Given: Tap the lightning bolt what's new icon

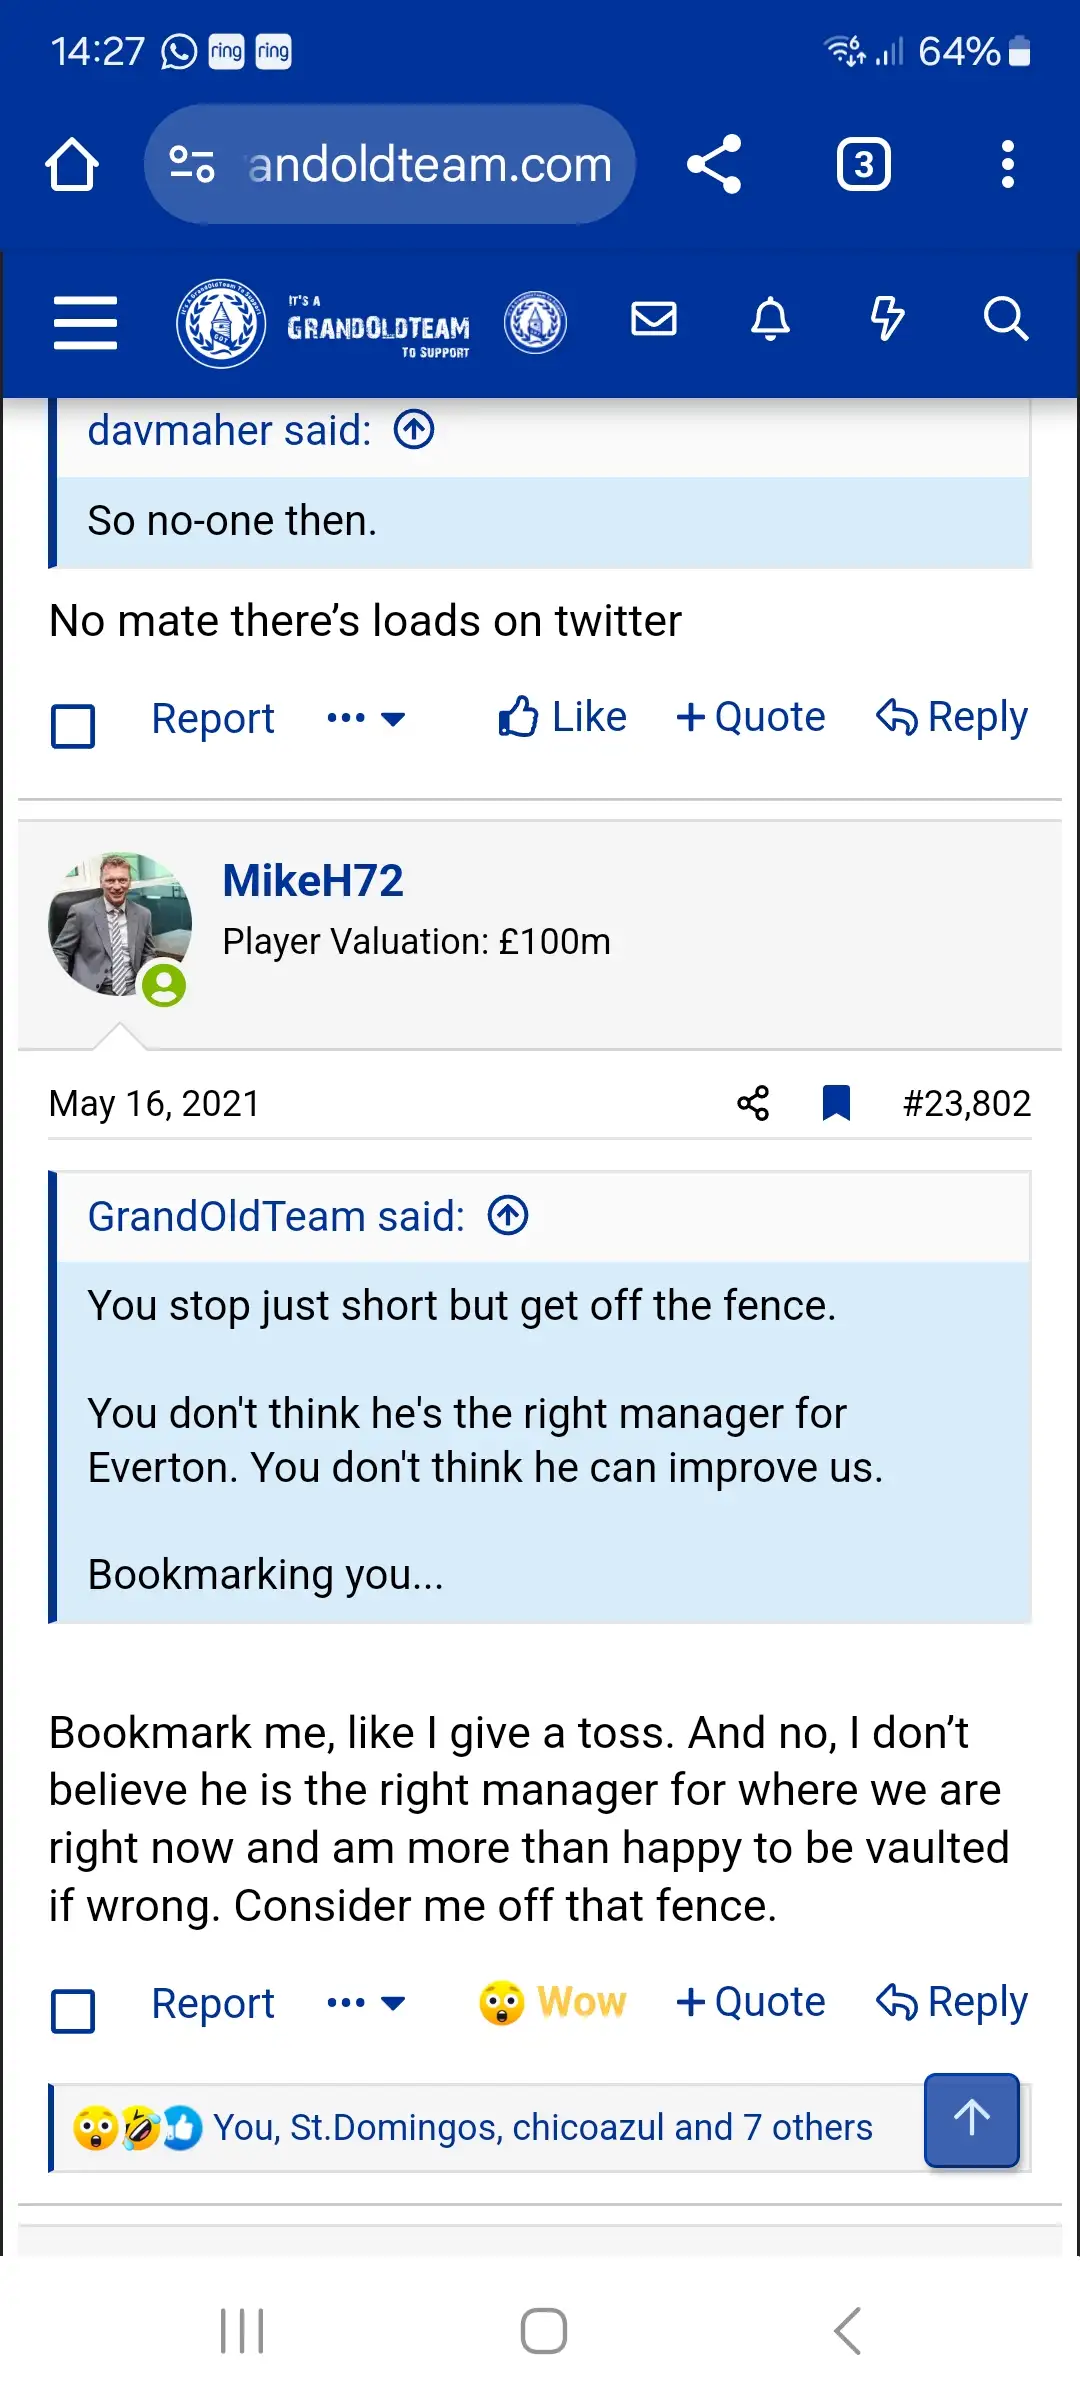Looking at the screenshot, I should tap(887, 320).
